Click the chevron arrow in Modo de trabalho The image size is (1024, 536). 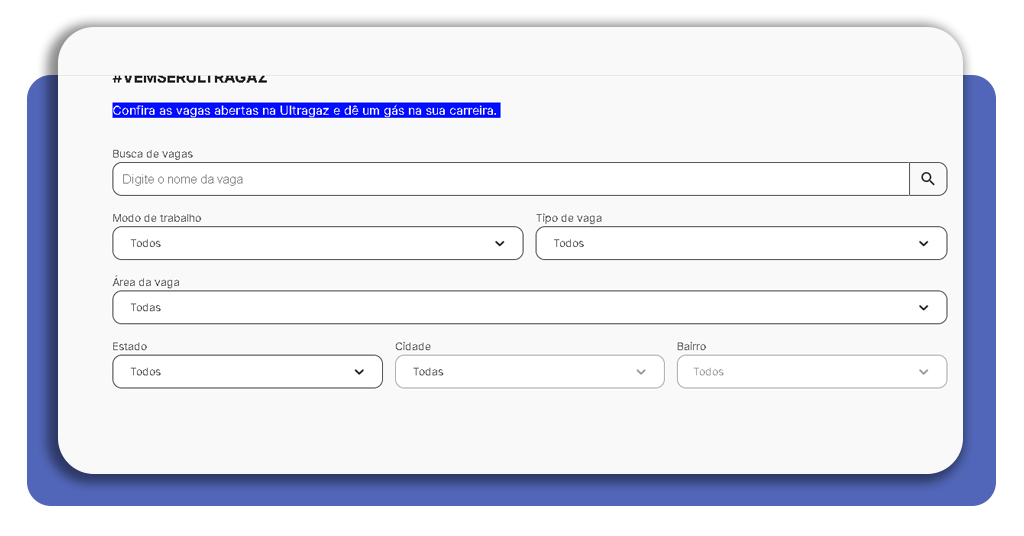499,243
